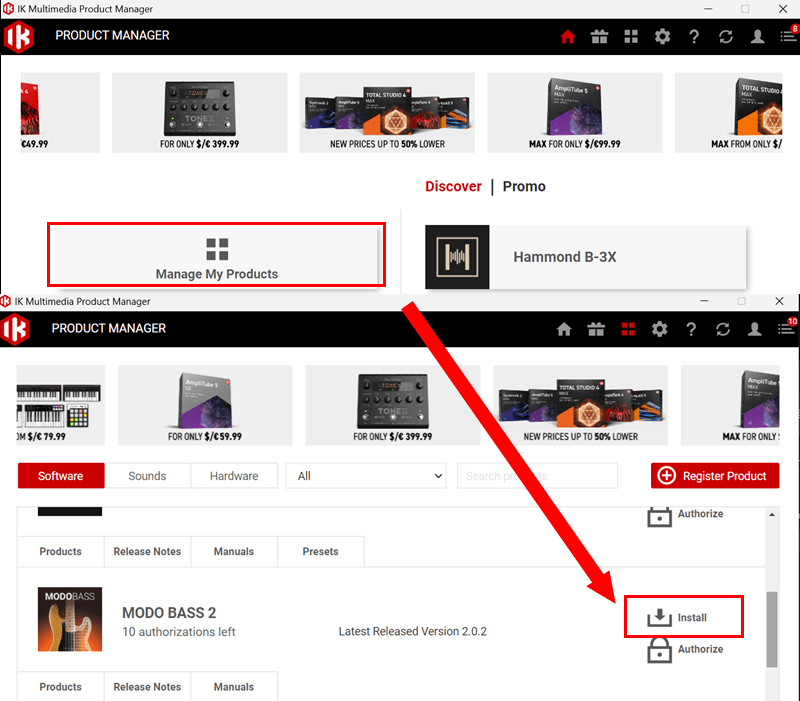This screenshot has width=800, height=701.
Task: Open Products tab above MODO BASS 2
Action: coord(61,552)
